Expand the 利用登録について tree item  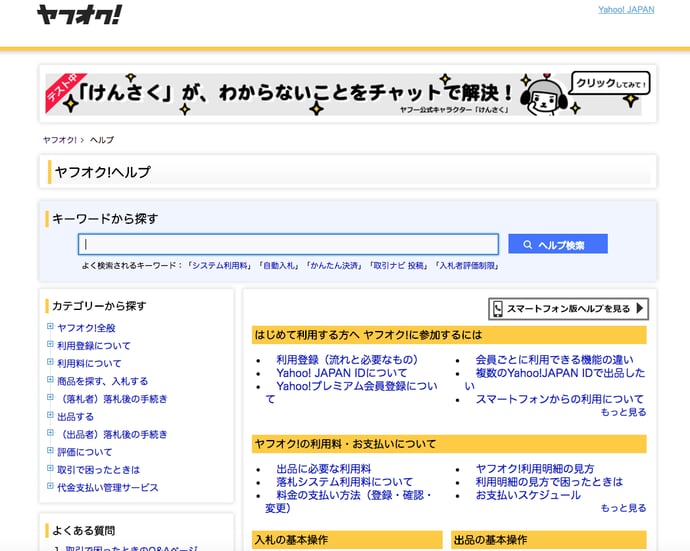click(50, 345)
